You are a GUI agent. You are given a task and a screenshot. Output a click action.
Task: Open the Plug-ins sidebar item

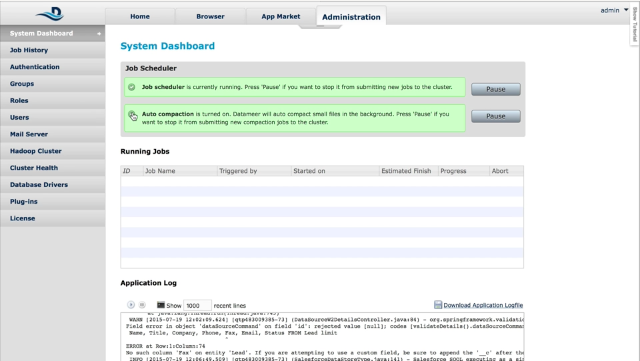[x=52, y=201]
